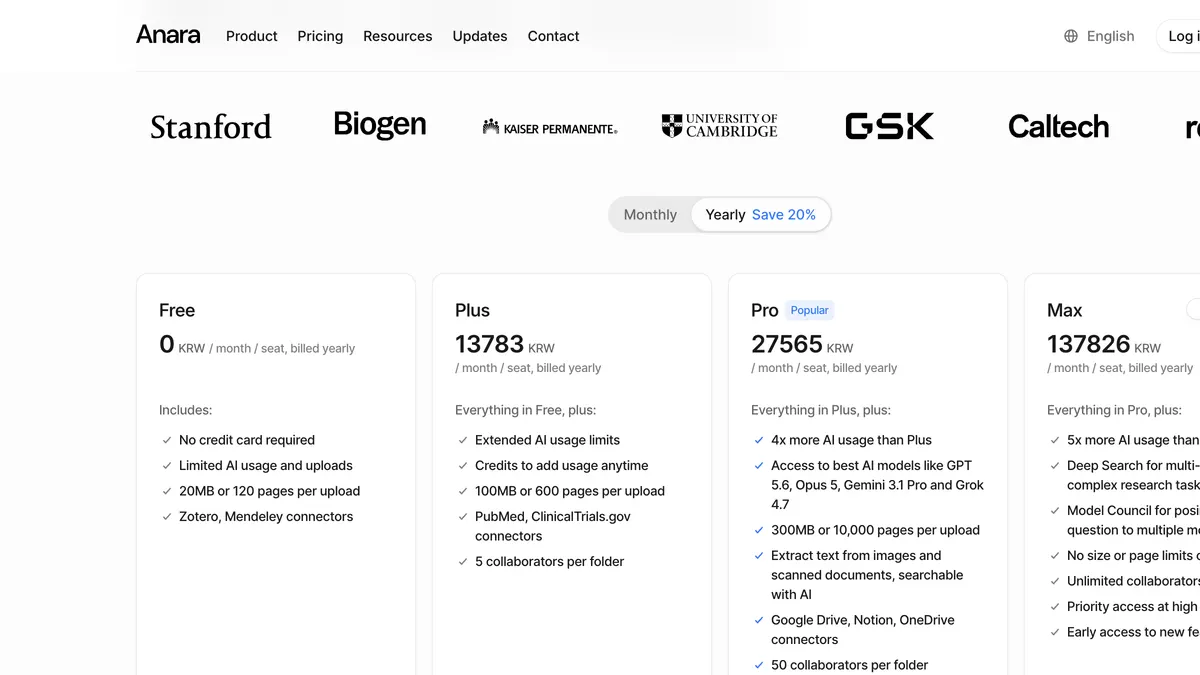Click "300MB or 10,000 pages per upload"
This screenshot has width=1200, height=675.
875,530
